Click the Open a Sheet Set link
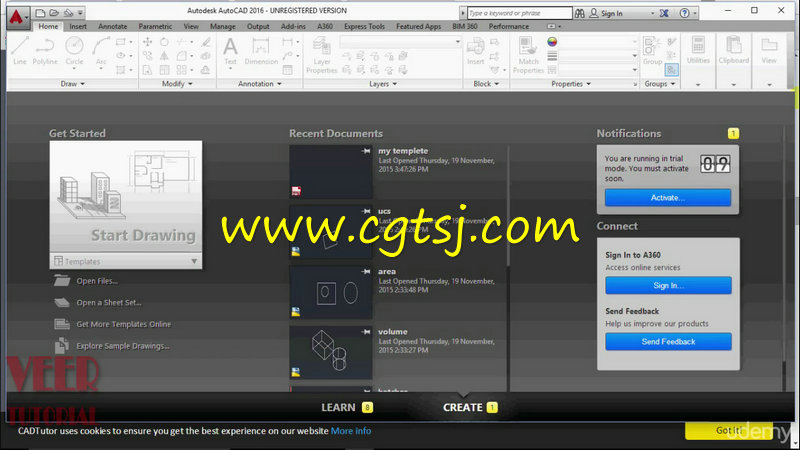 pyautogui.click(x=109, y=303)
